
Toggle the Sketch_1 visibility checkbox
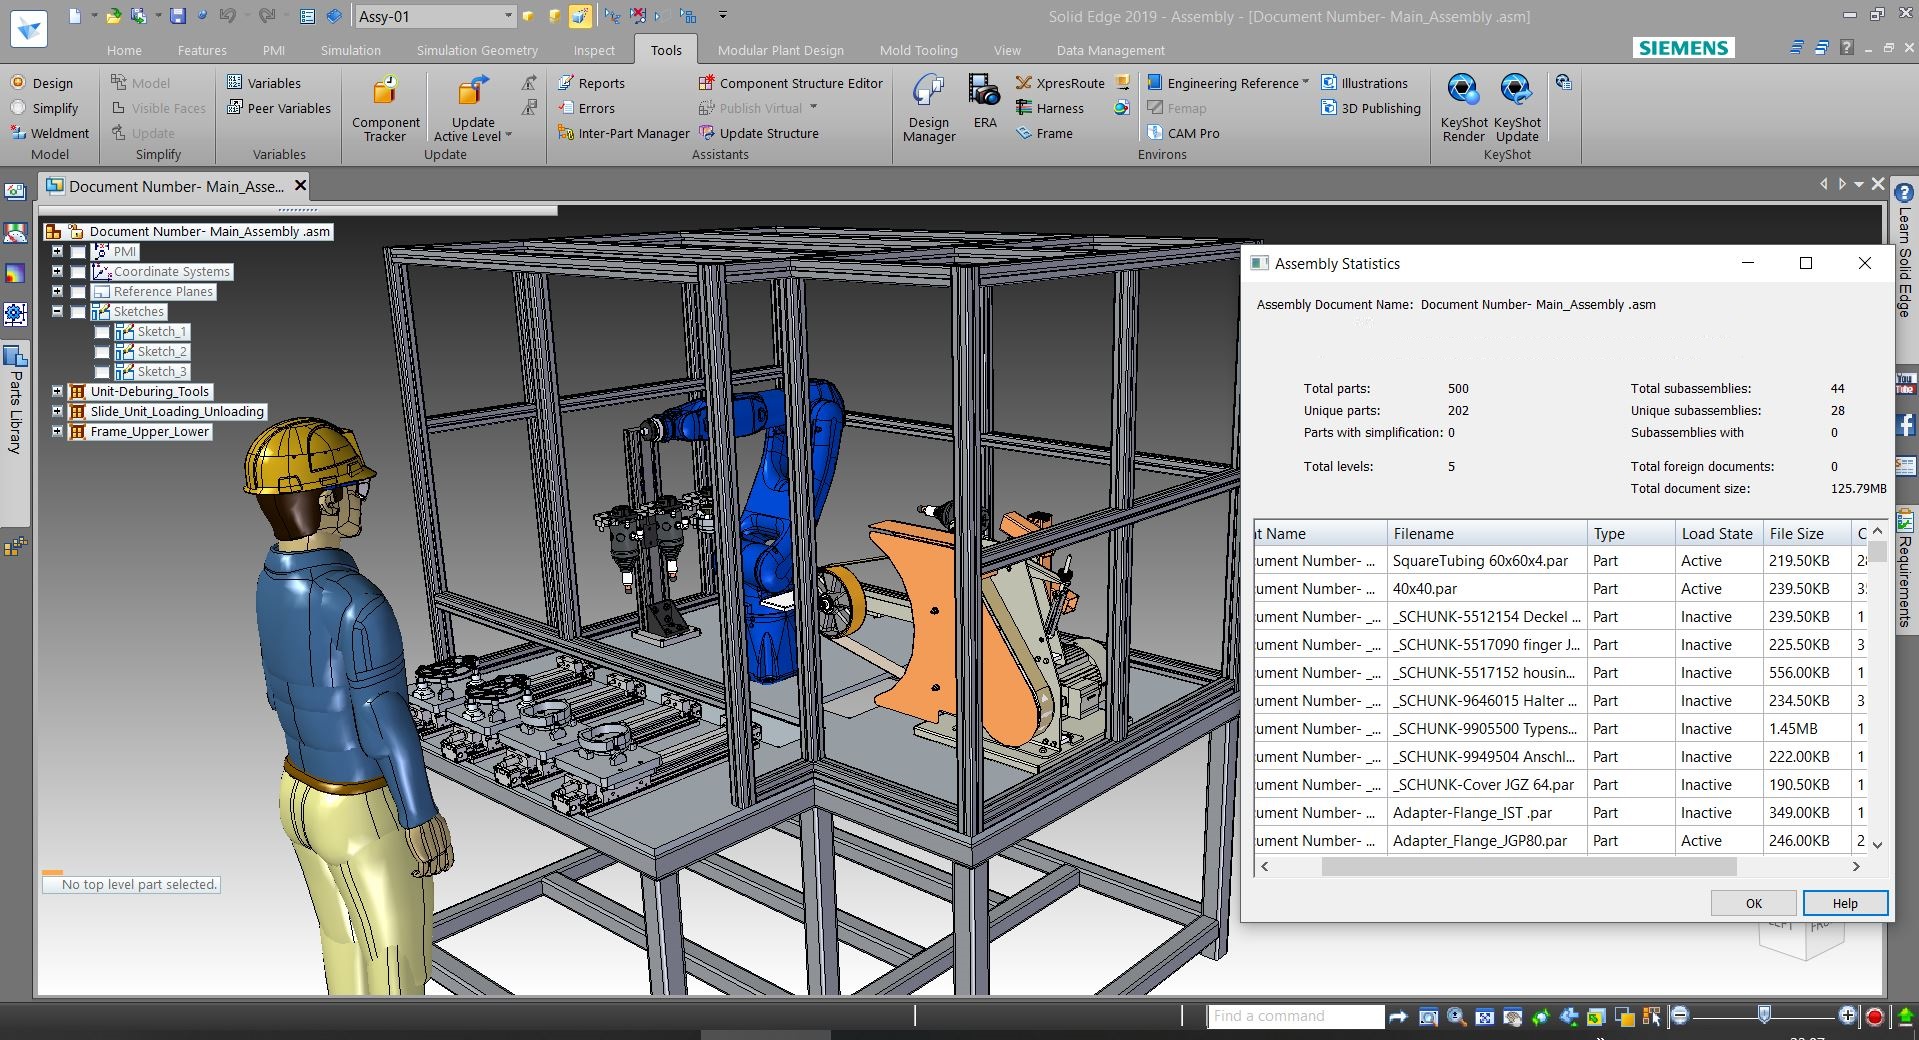point(102,332)
